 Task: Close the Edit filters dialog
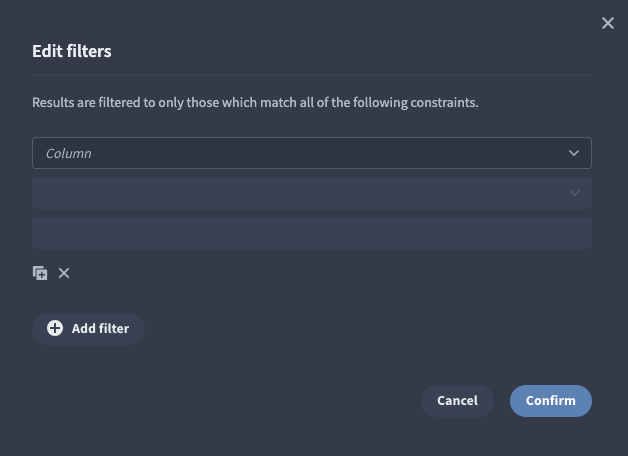608,23
